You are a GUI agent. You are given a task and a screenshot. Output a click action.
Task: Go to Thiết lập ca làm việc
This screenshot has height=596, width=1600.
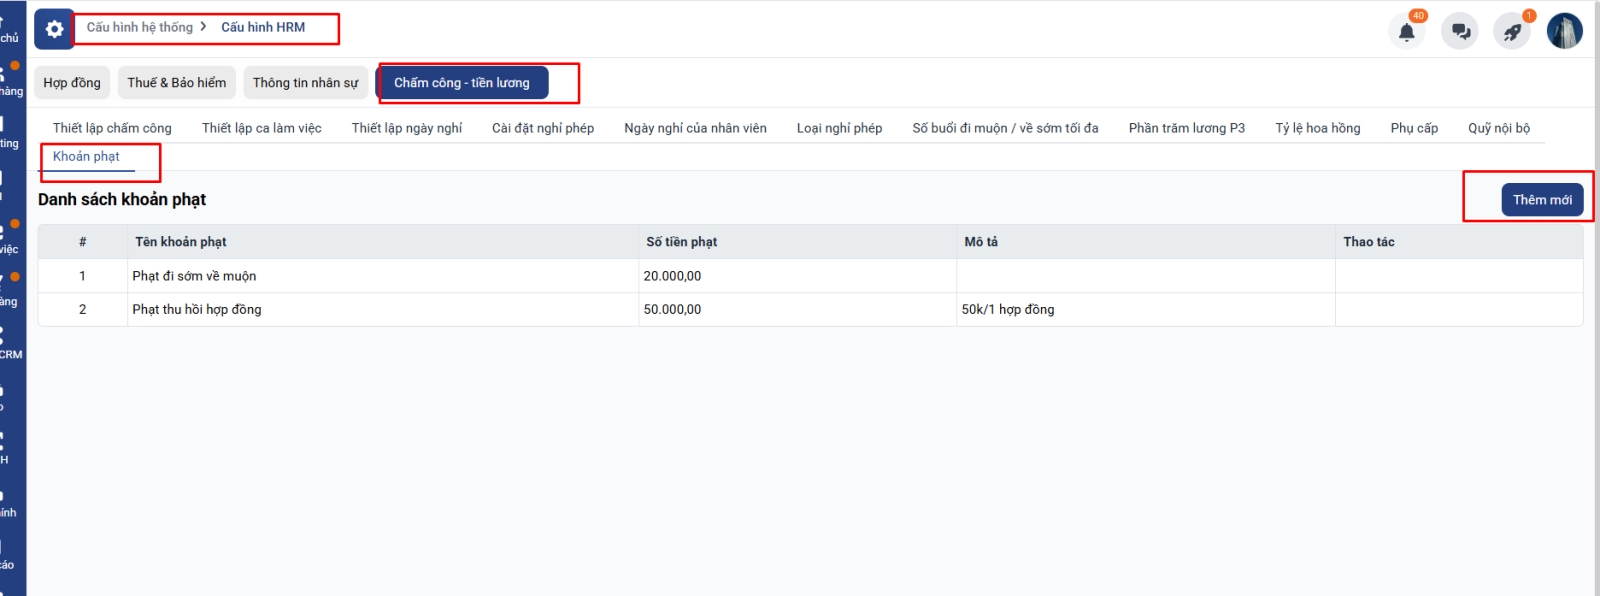pos(262,128)
